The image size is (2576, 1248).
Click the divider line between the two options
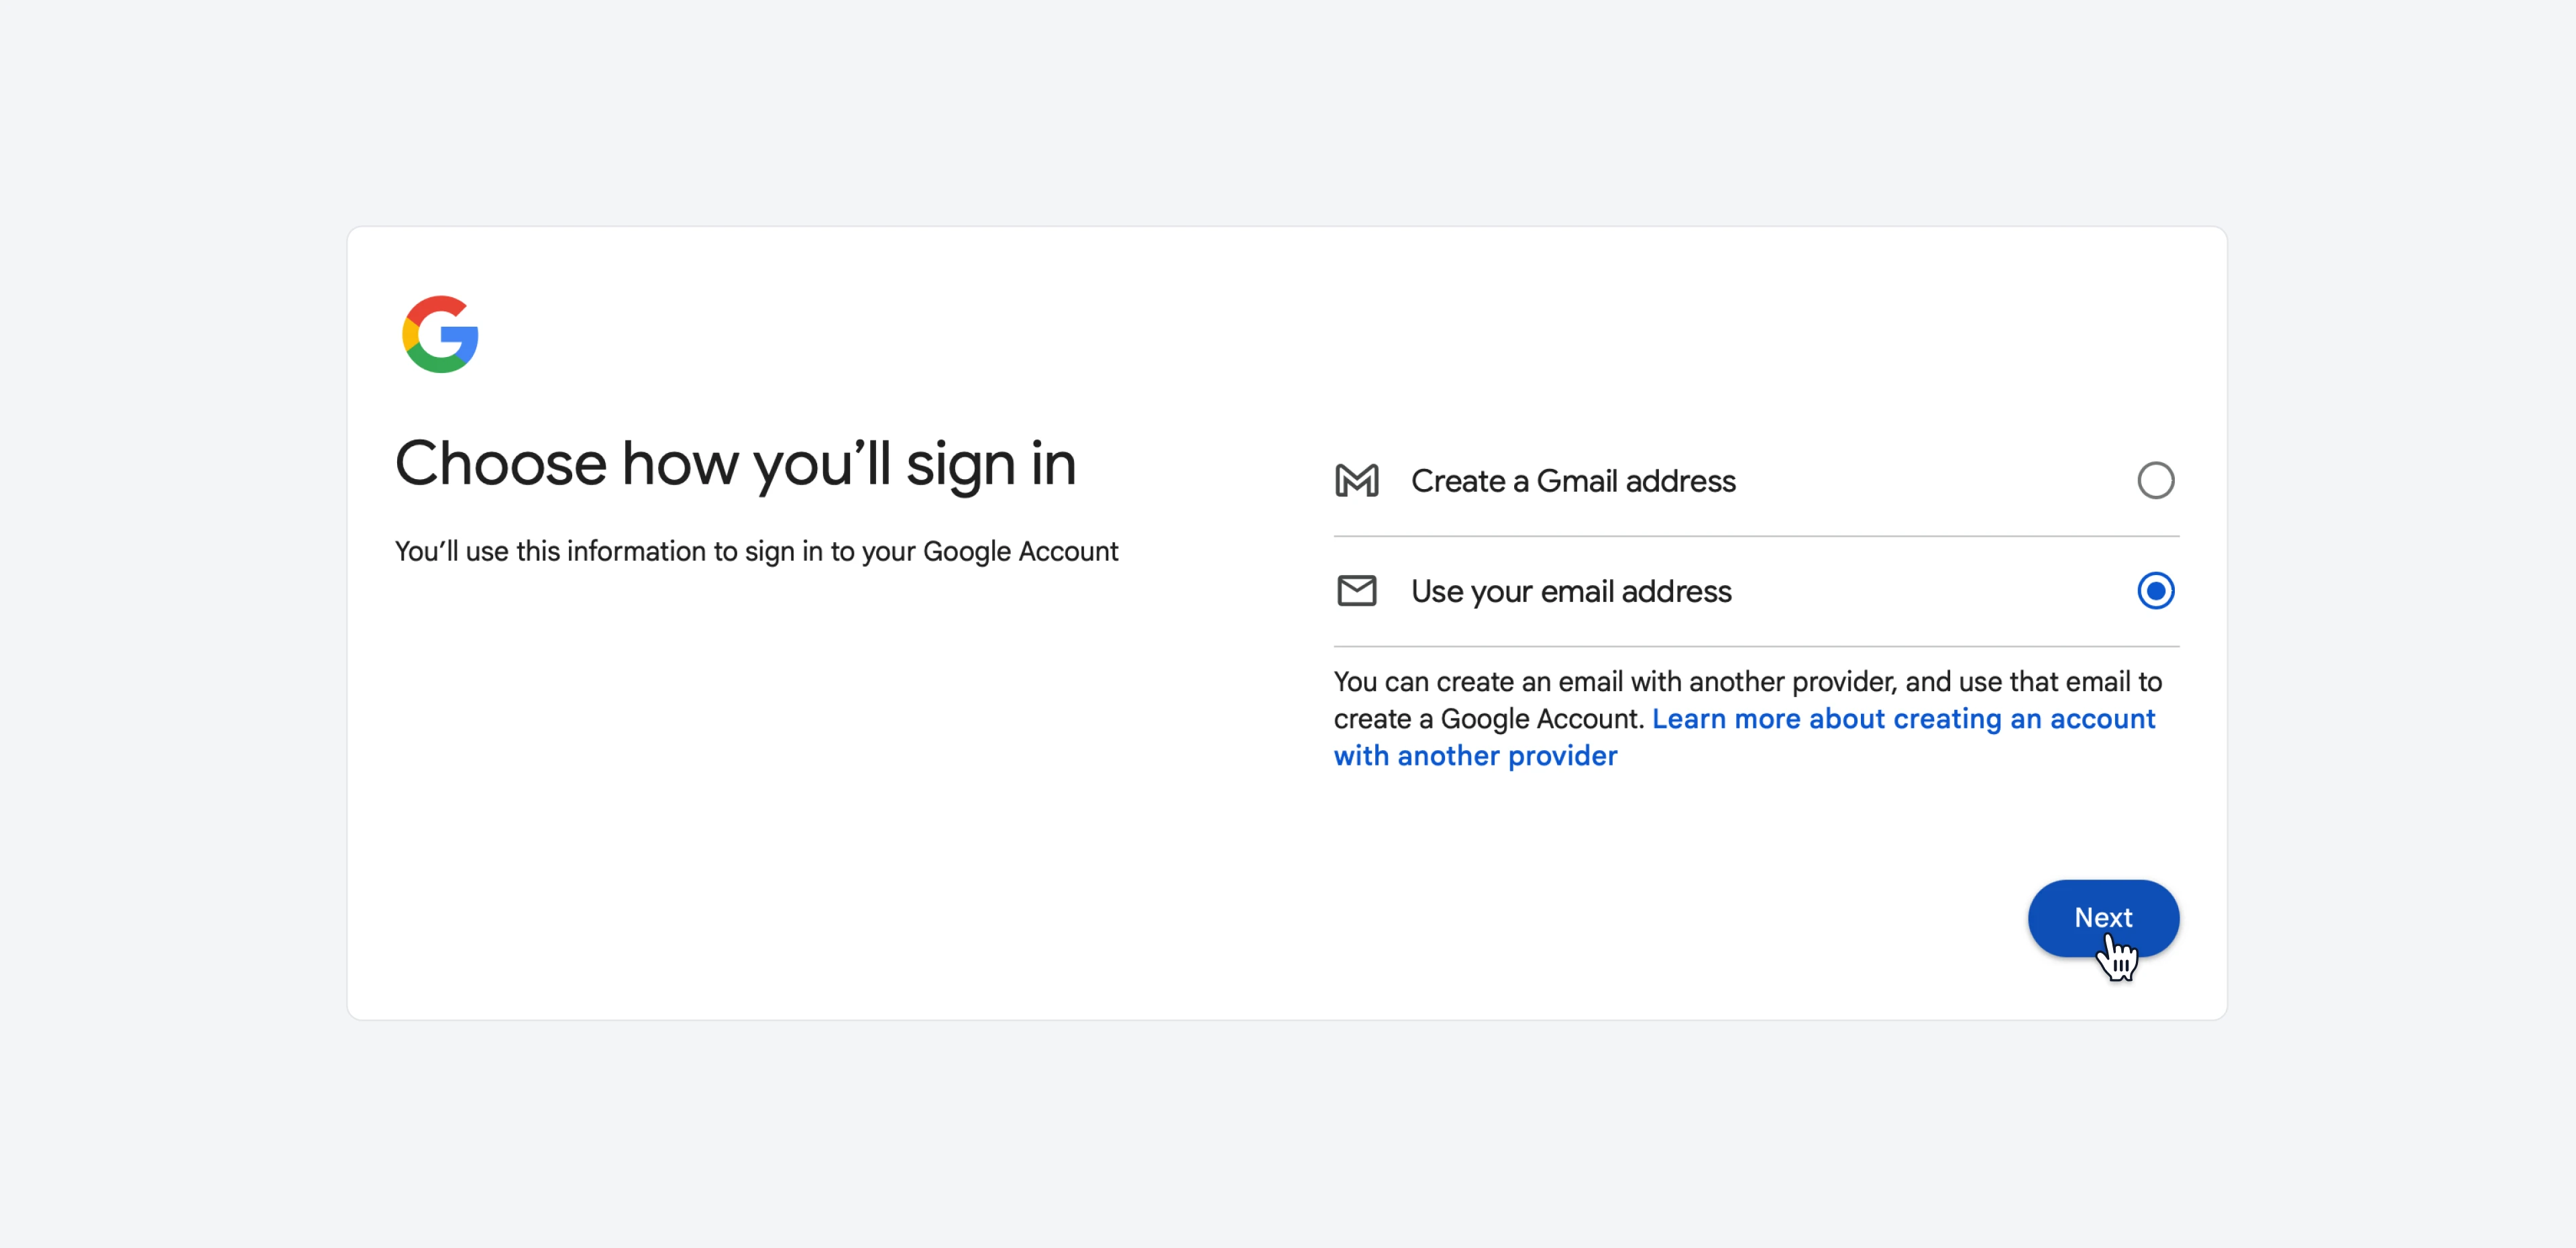point(1756,536)
